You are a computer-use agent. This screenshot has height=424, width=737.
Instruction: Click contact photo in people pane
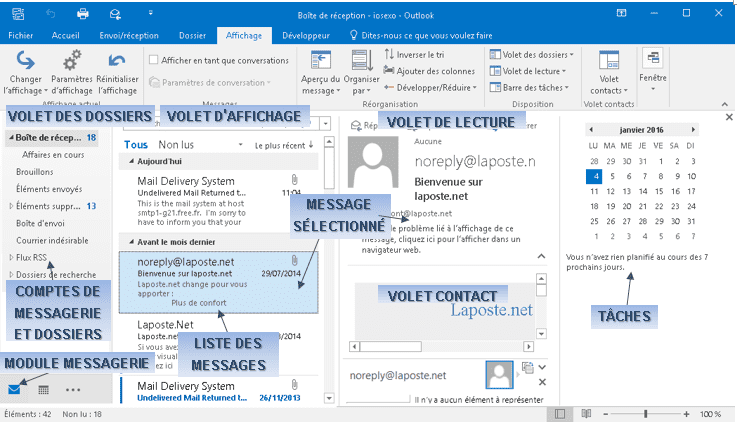tap(499, 375)
